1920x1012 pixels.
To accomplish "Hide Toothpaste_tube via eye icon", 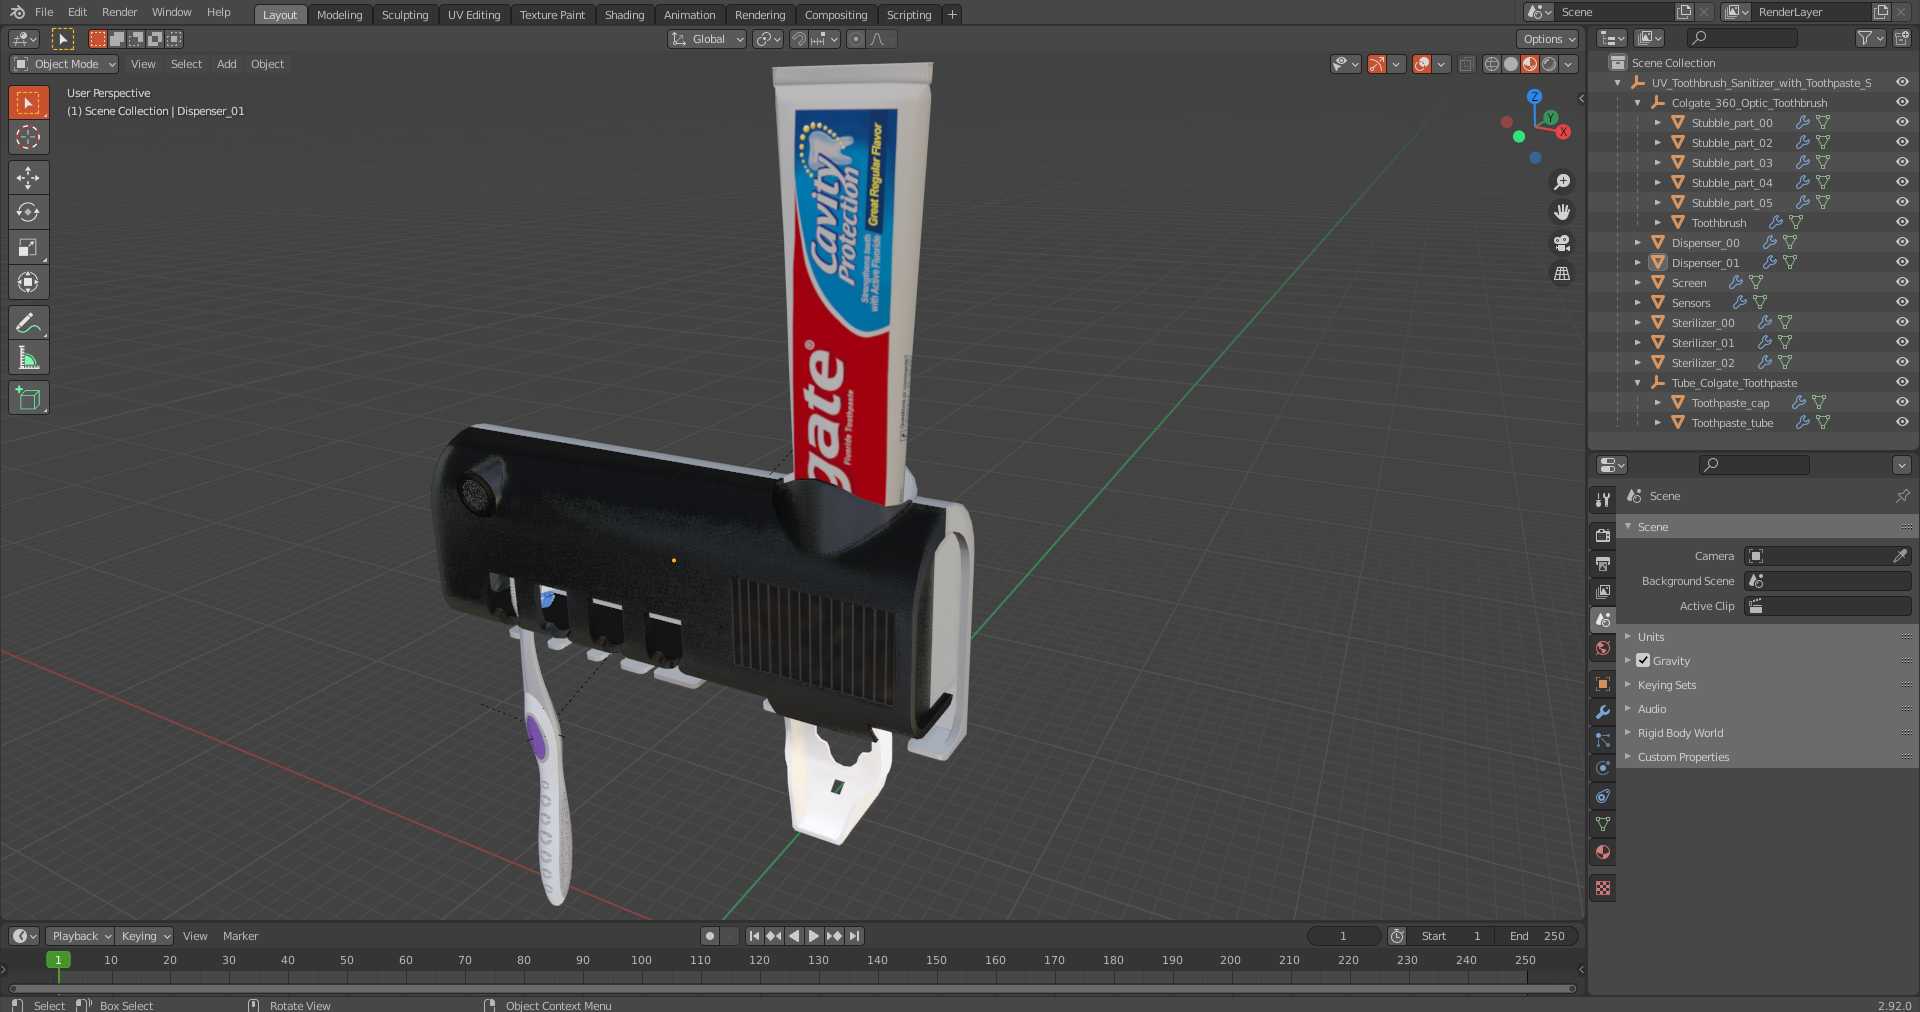I will 1902,422.
